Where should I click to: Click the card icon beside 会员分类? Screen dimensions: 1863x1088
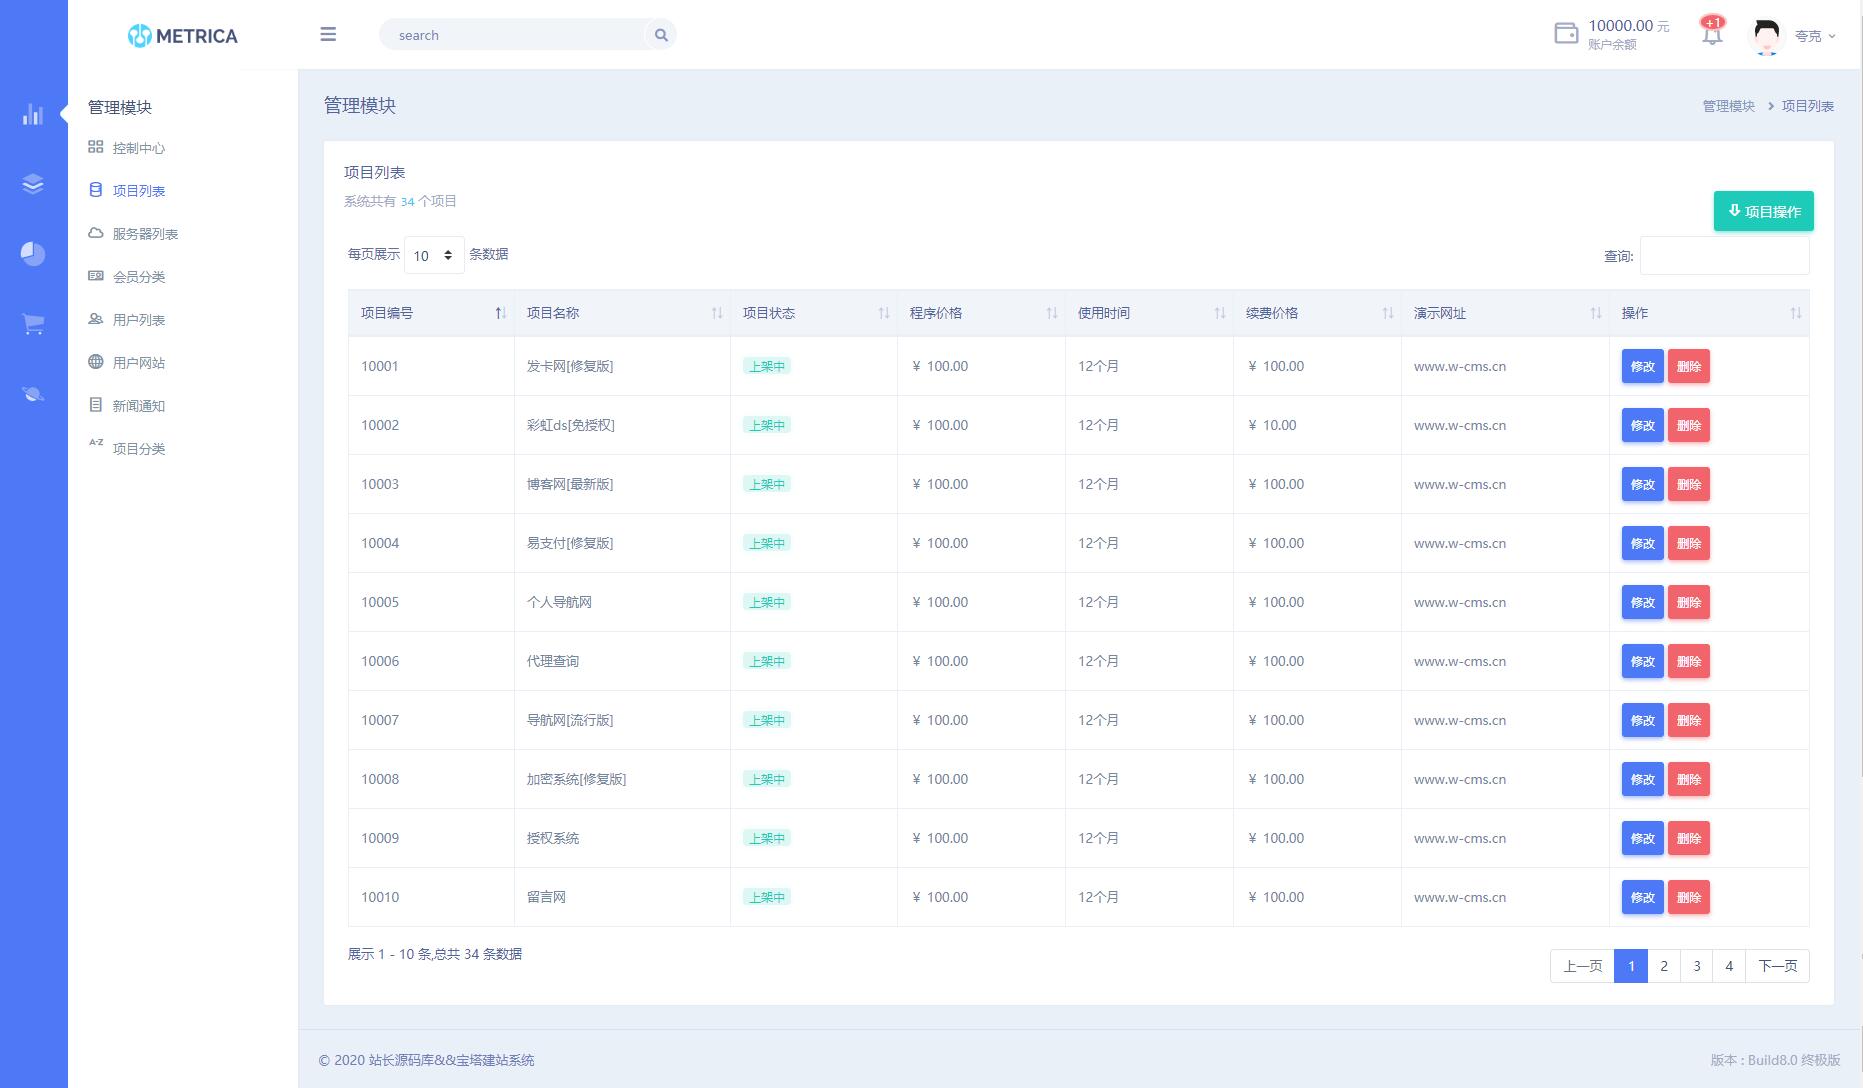pyautogui.click(x=96, y=276)
